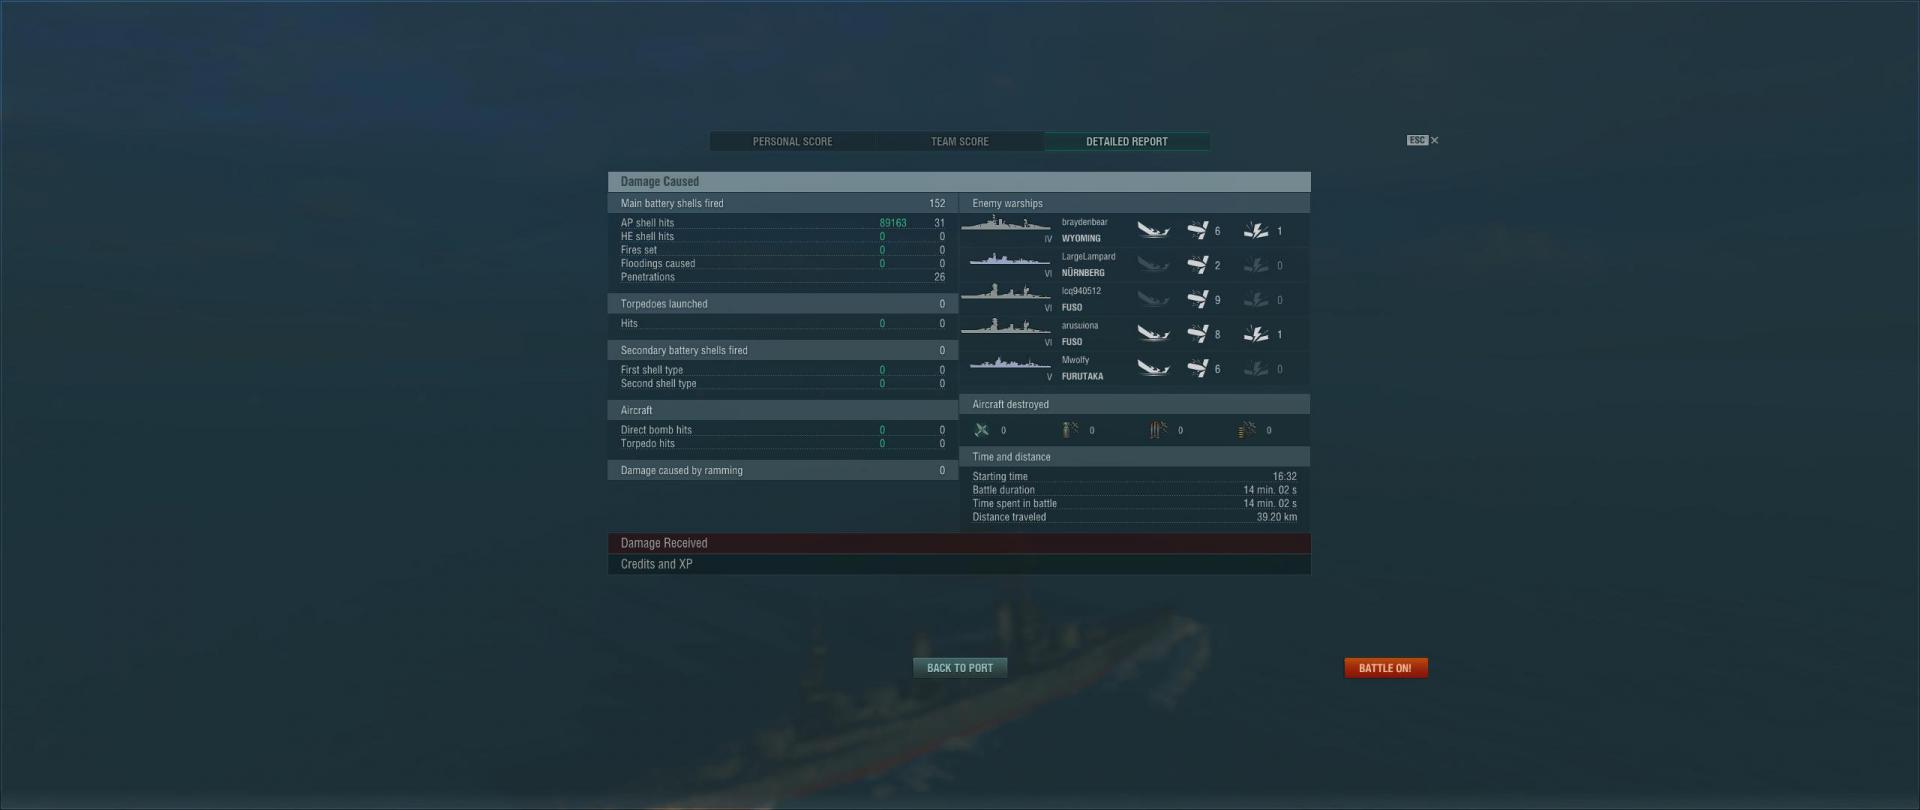The width and height of the screenshot is (1920, 810).
Task: Click the Battle On! button
Action: point(1385,668)
